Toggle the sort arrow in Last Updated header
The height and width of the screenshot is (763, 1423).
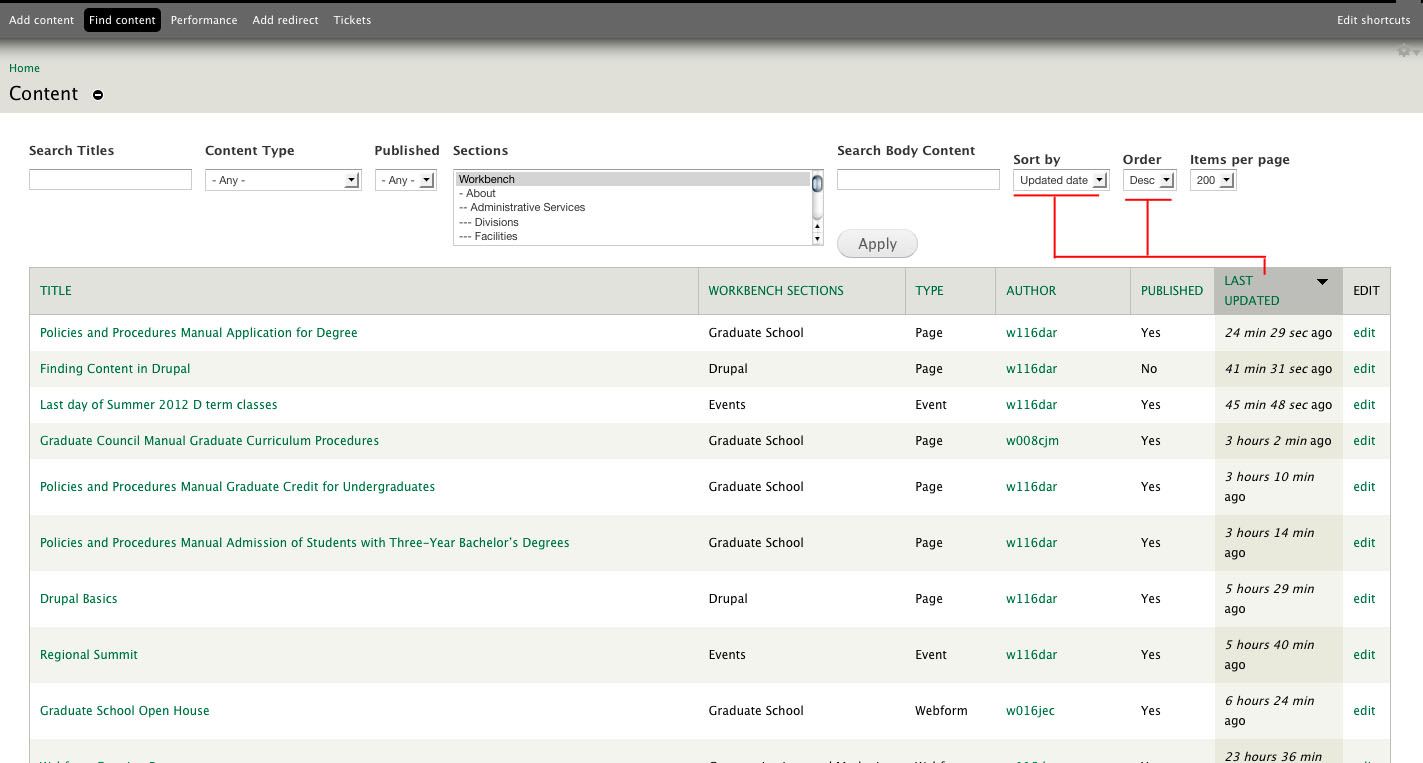tap(1322, 281)
